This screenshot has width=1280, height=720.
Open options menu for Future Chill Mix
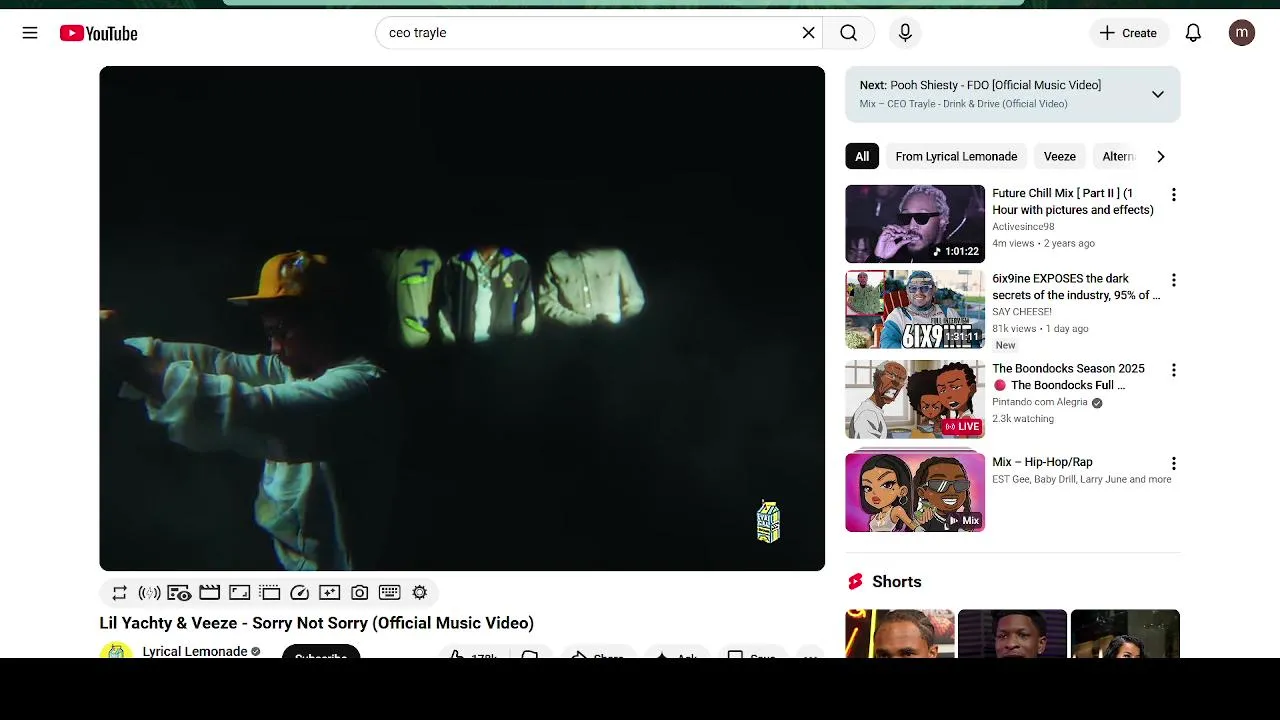(1174, 195)
